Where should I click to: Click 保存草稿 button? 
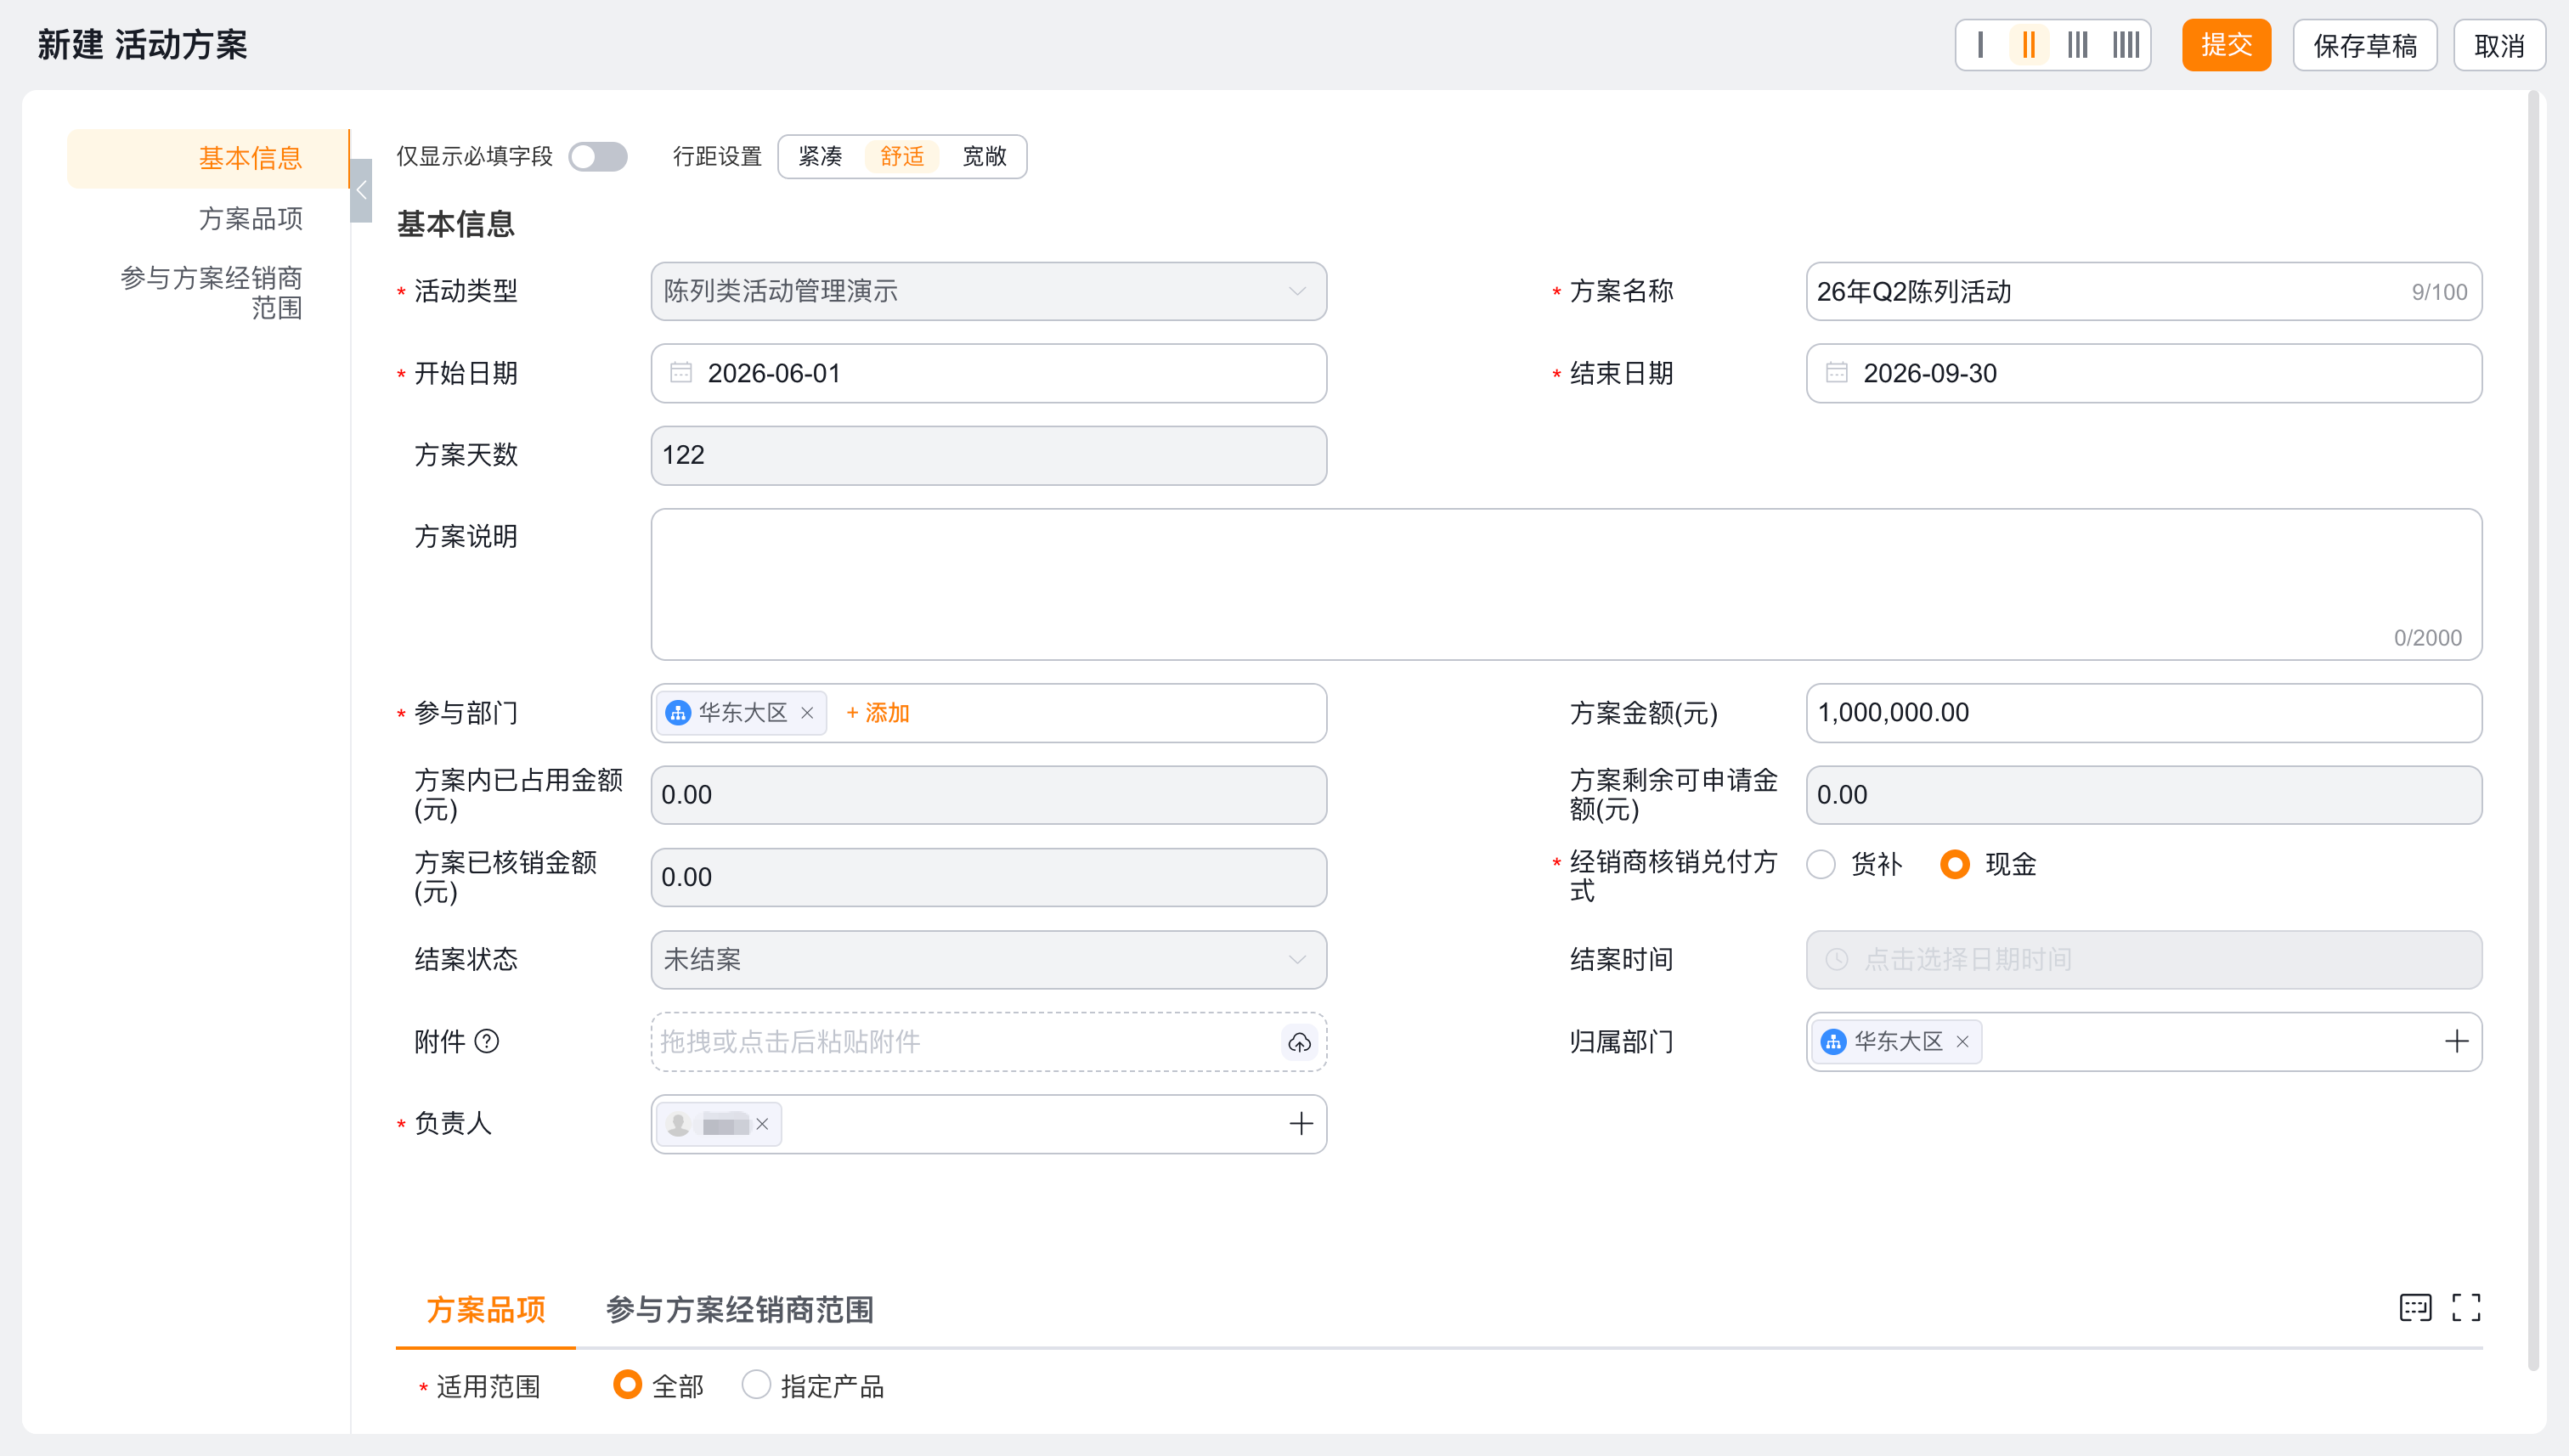click(2365, 45)
